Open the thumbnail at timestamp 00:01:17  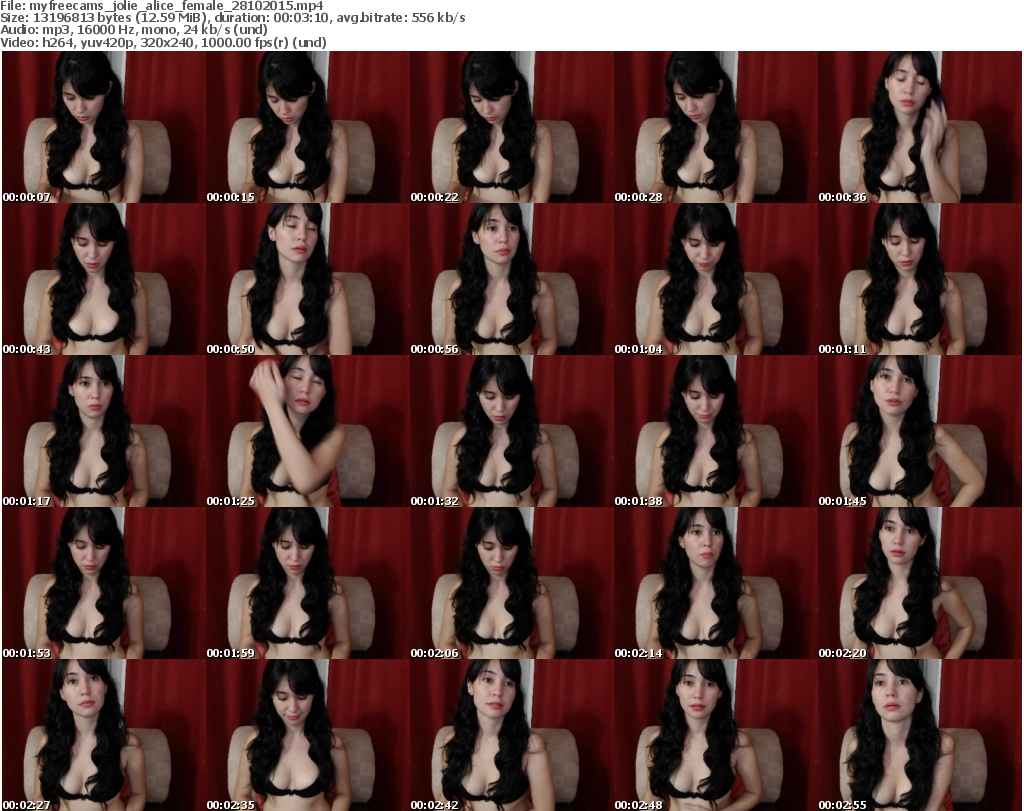(104, 432)
